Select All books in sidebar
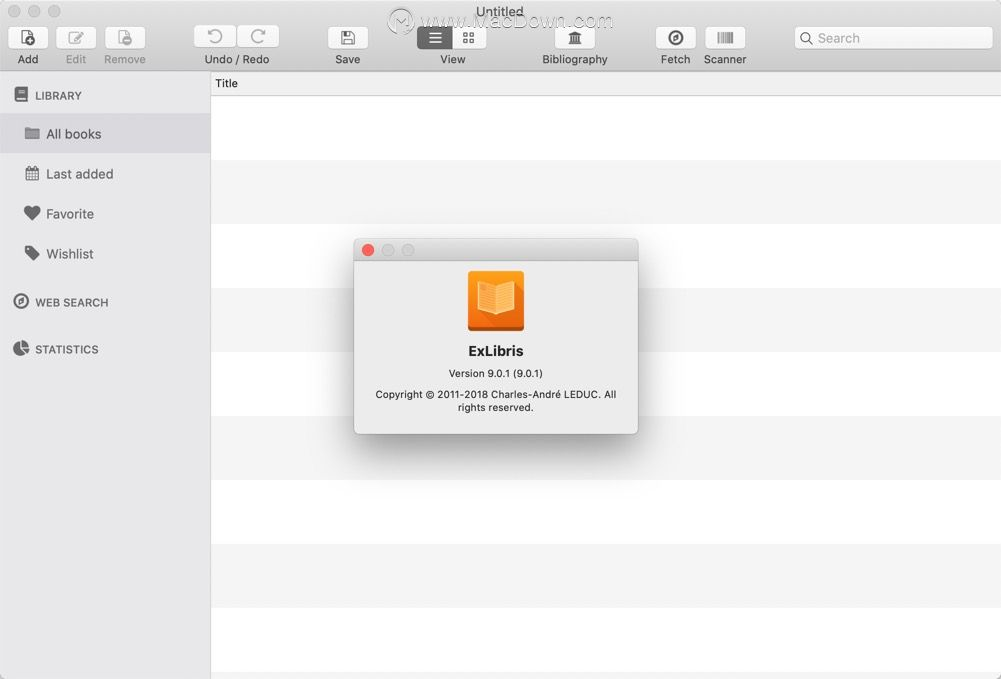This screenshot has width=1001, height=679. coord(105,134)
